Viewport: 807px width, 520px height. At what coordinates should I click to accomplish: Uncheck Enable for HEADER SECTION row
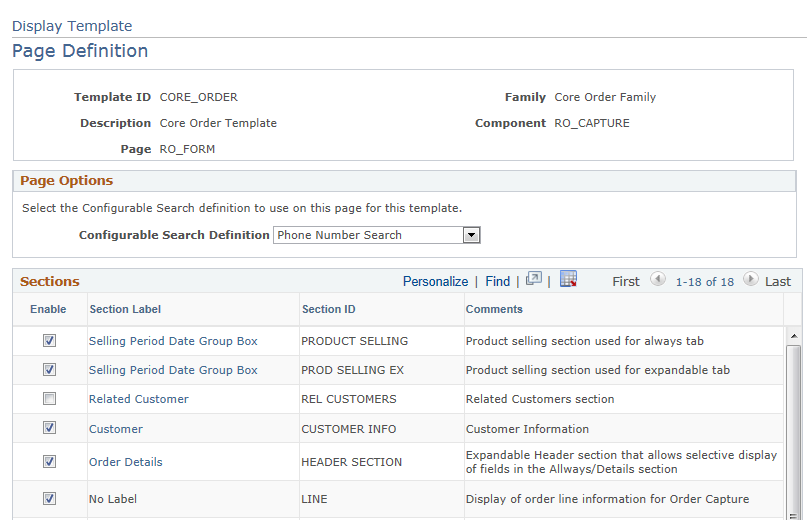click(49, 462)
